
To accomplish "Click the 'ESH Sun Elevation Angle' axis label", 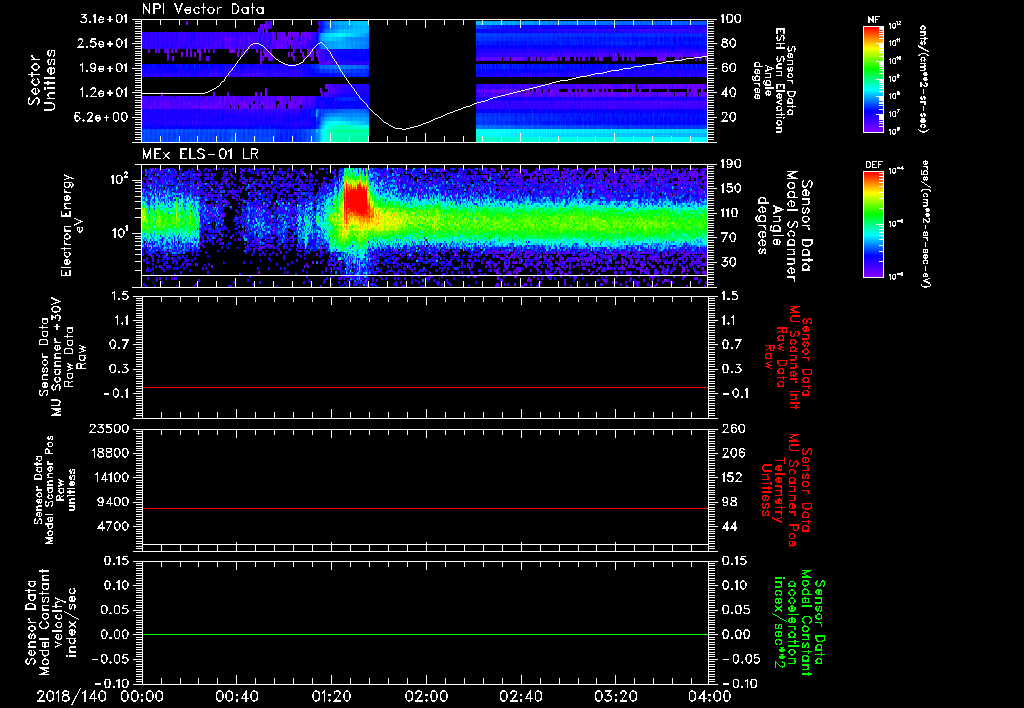I will [x=774, y=80].
